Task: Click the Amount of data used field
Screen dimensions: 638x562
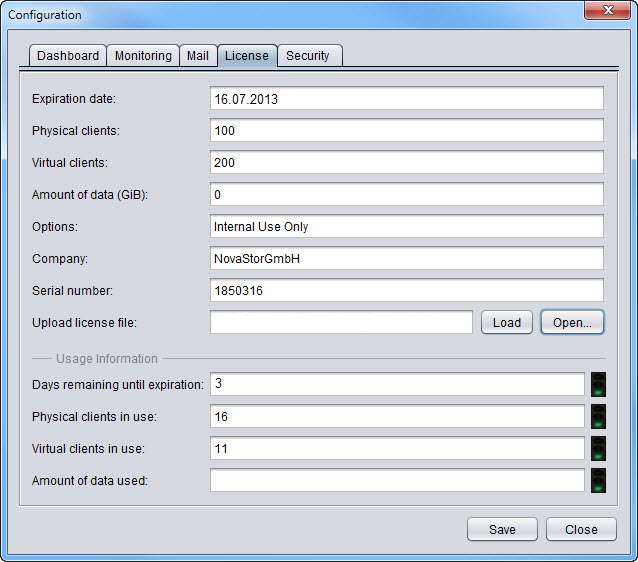Action: click(397, 480)
